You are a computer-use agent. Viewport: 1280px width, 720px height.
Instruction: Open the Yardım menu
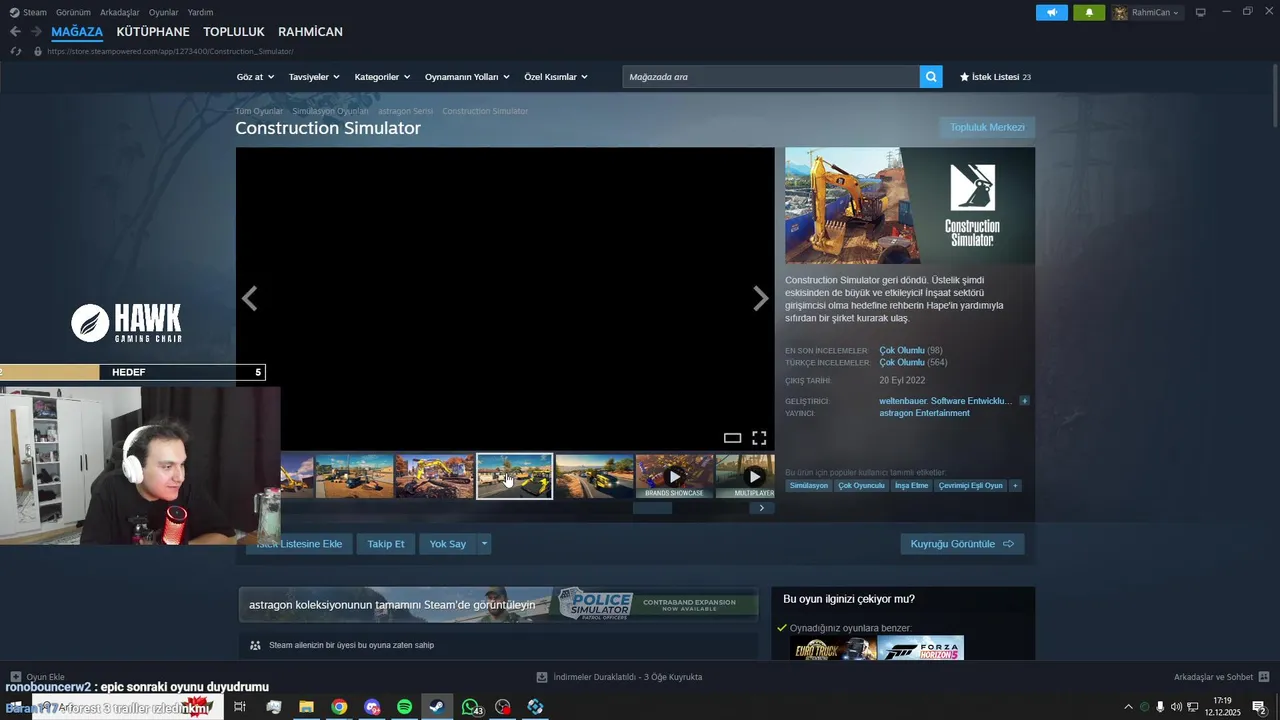tap(200, 12)
